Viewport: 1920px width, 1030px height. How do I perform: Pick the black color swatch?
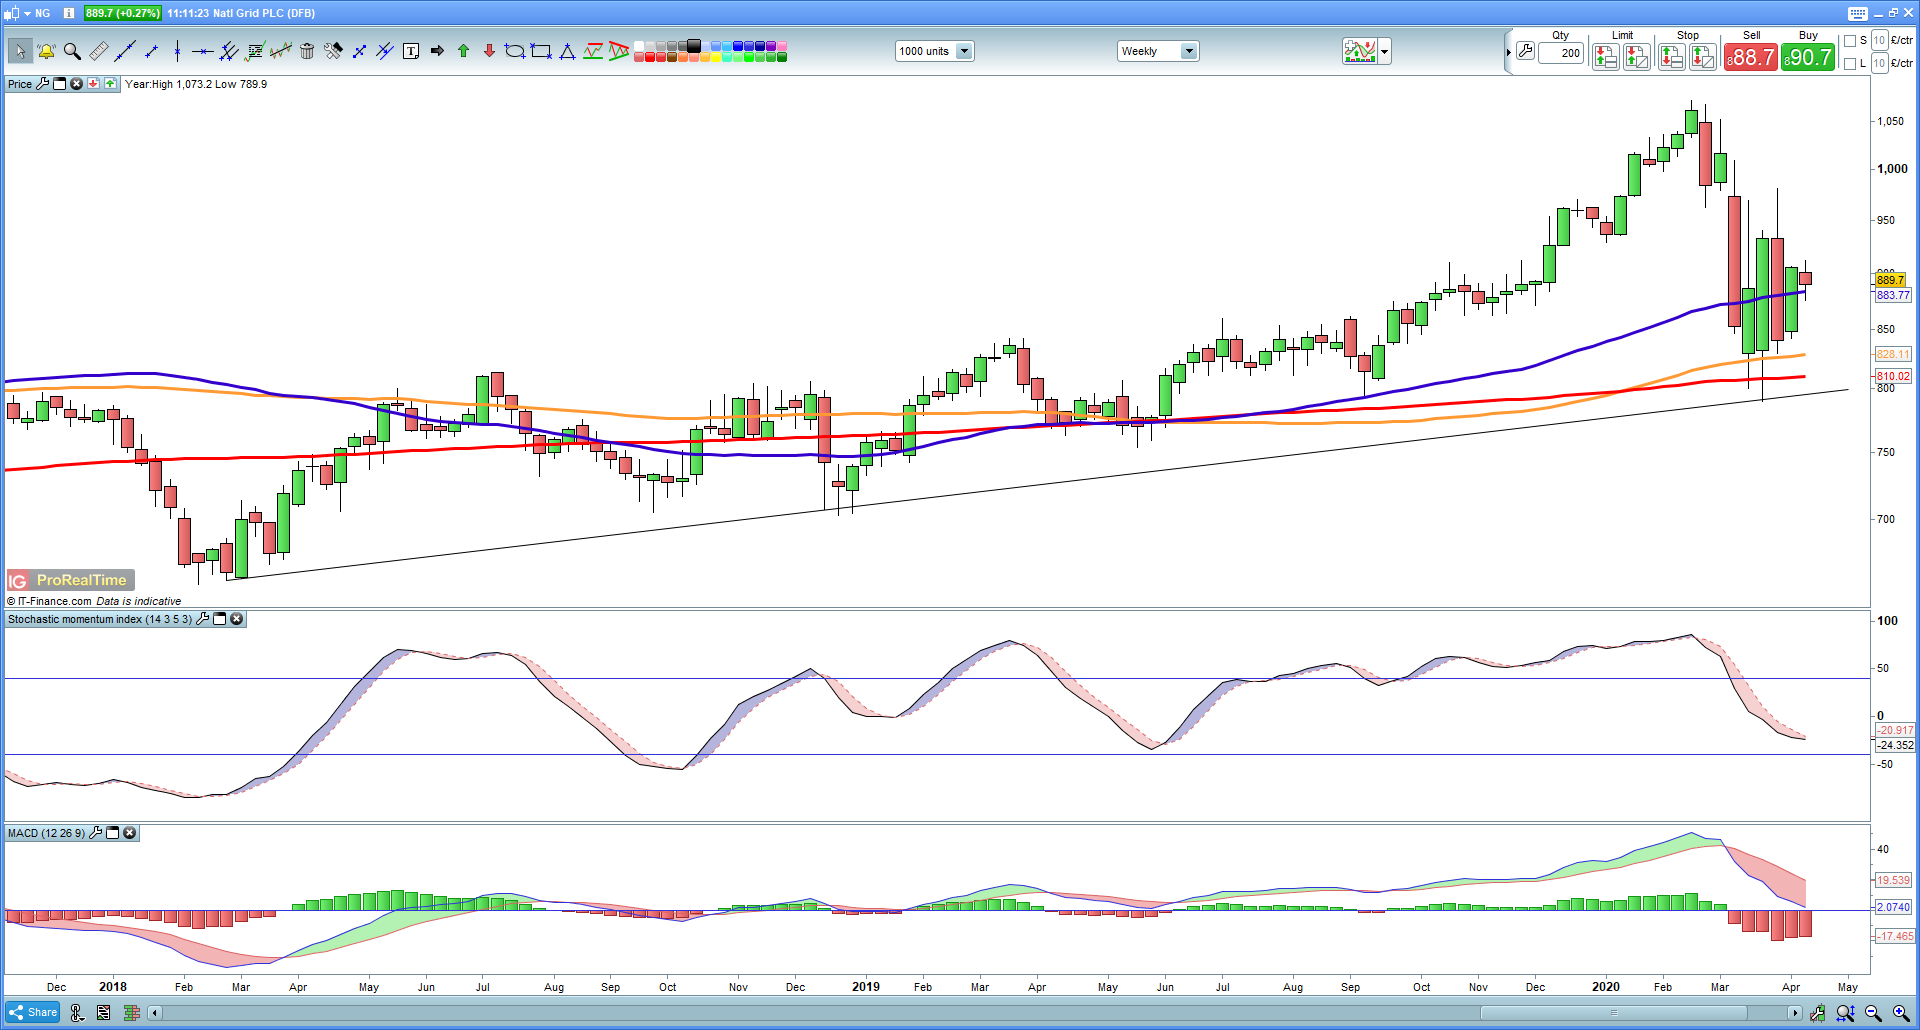click(x=694, y=46)
